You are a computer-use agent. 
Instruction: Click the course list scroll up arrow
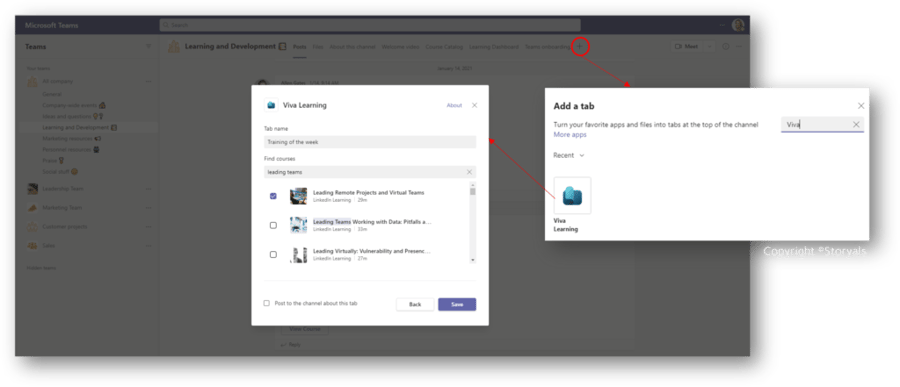472,185
